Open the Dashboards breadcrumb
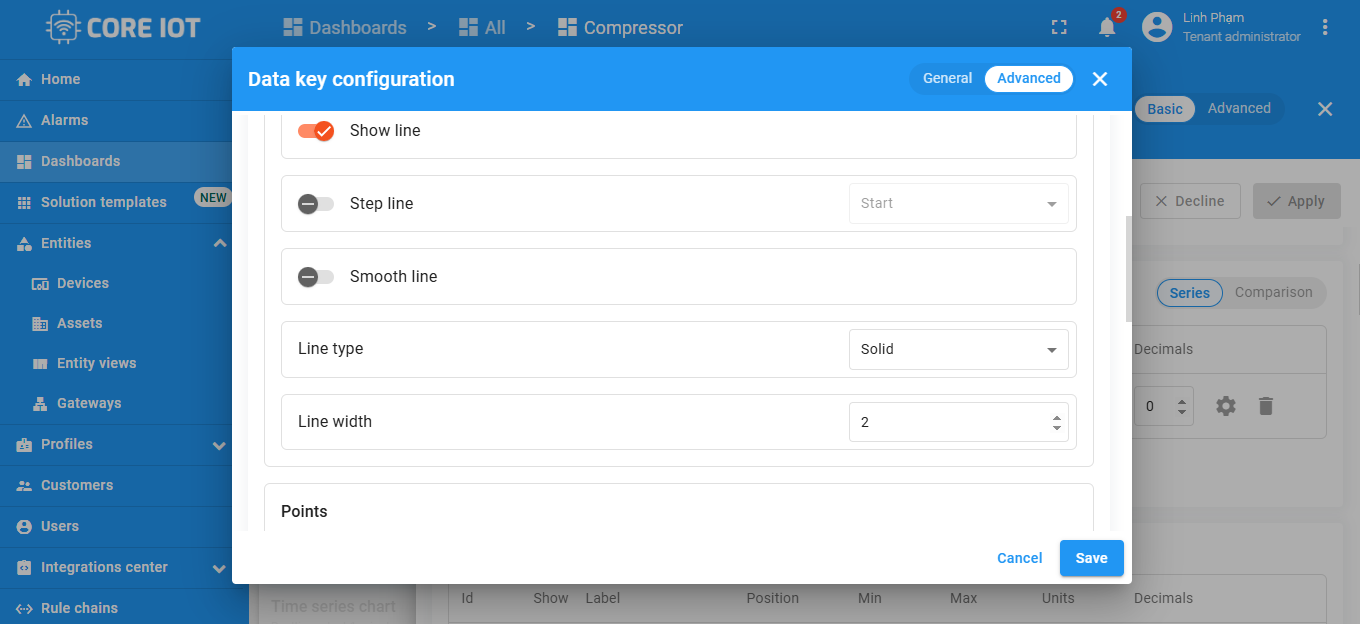 click(345, 28)
